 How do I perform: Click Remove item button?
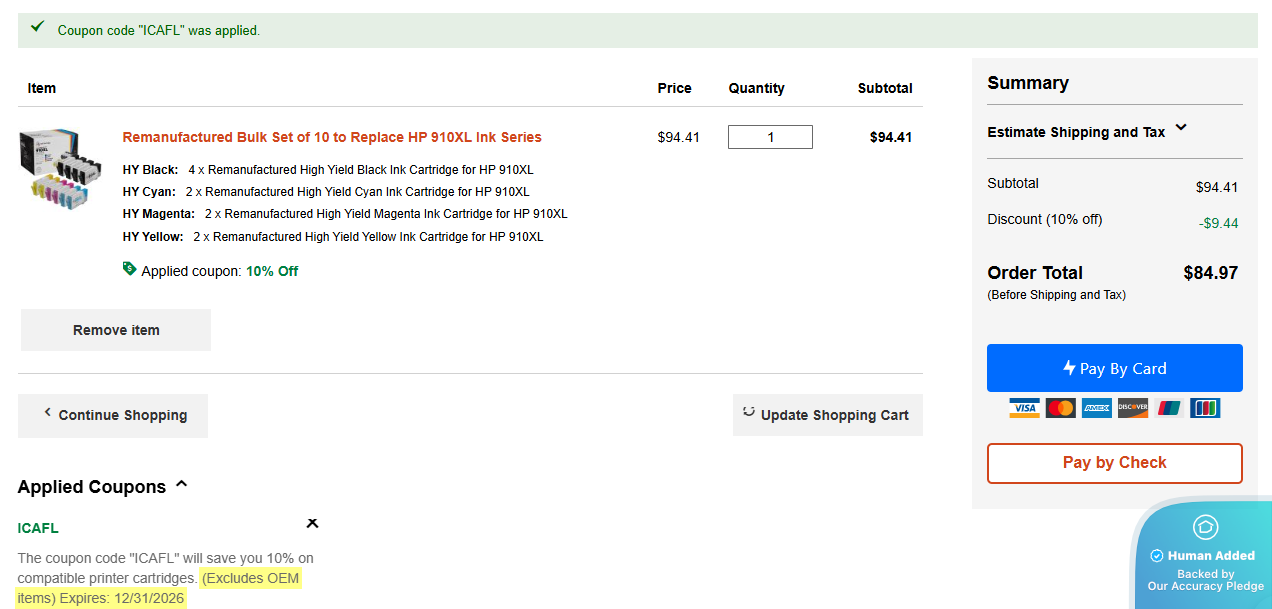tap(116, 330)
